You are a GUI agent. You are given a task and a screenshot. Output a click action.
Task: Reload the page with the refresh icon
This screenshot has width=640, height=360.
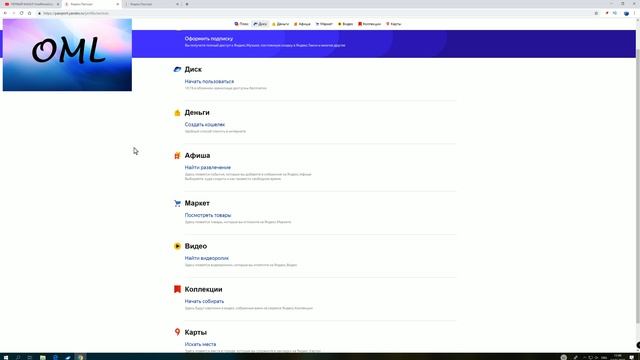[x=22, y=13]
